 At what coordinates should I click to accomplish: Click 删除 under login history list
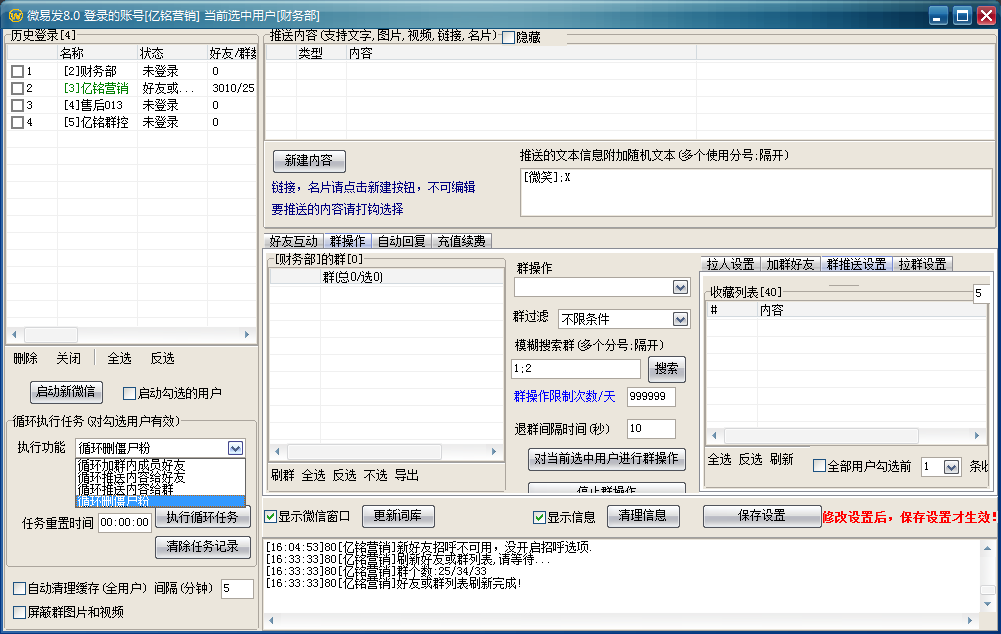pyautogui.click(x=26, y=359)
